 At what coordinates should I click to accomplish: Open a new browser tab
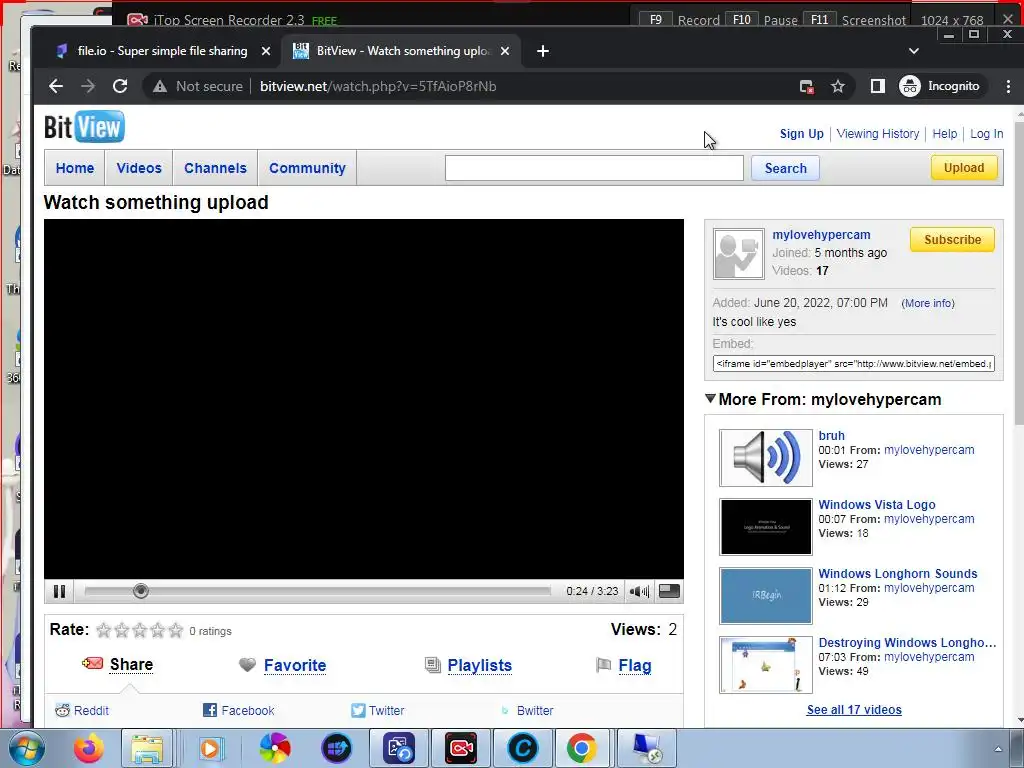pyautogui.click(x=543, y=51)
